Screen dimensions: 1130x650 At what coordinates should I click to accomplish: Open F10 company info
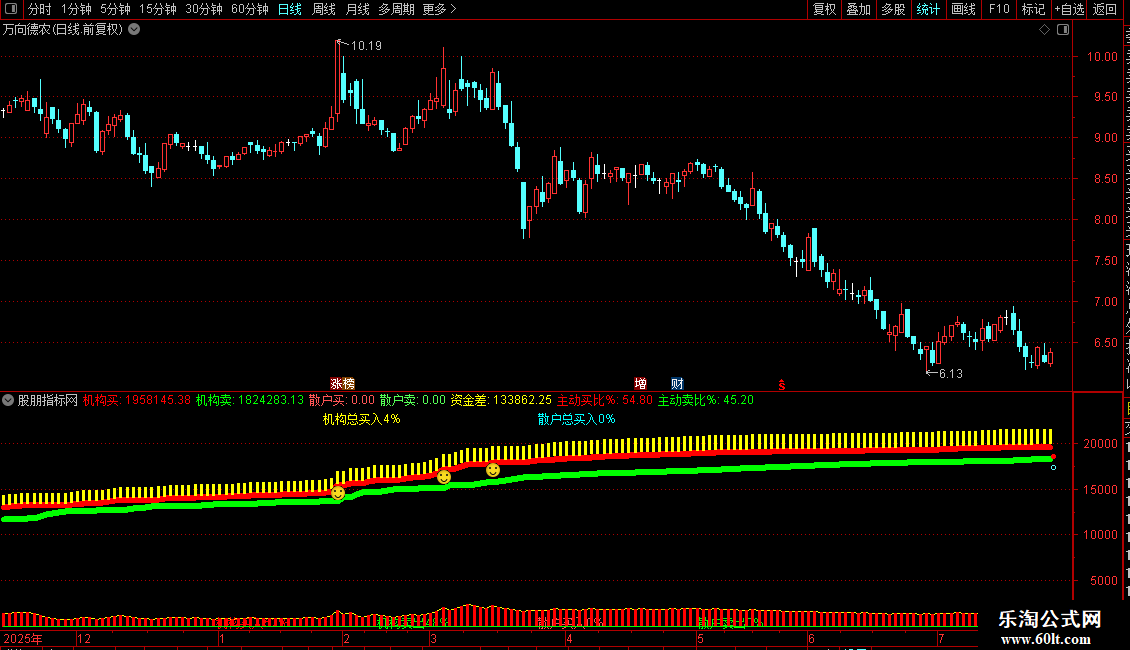coord(999,9)
